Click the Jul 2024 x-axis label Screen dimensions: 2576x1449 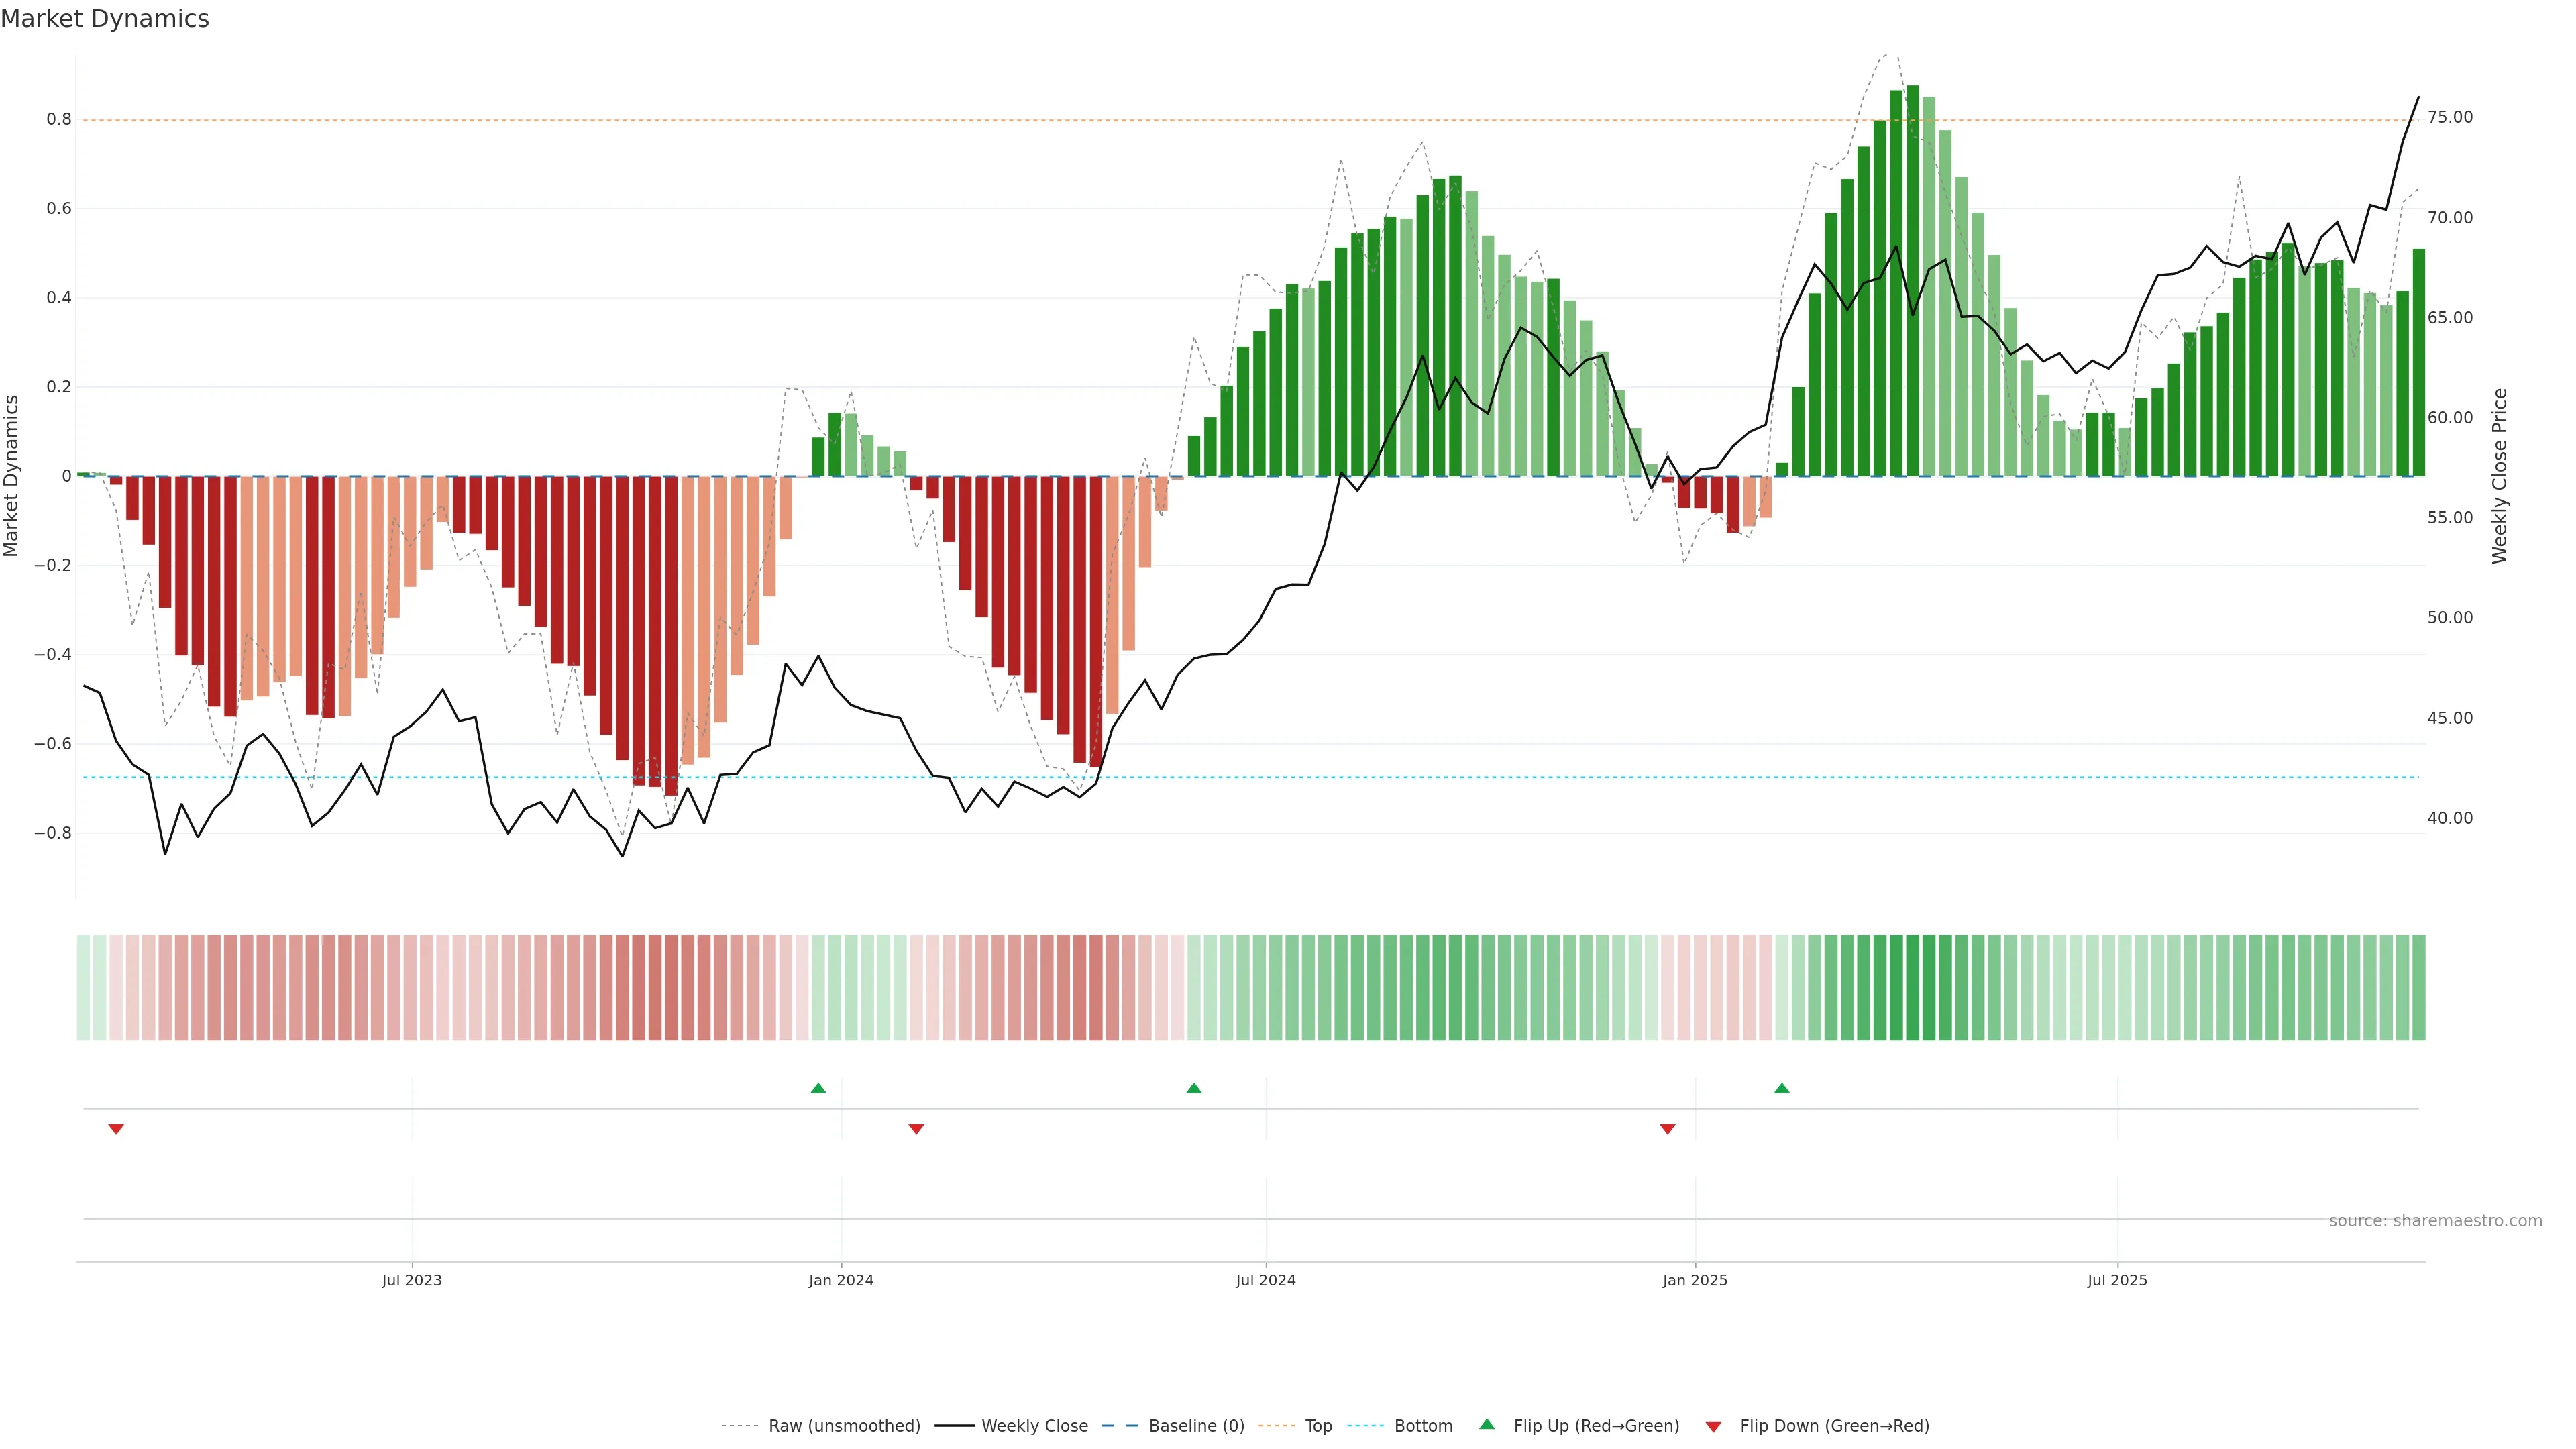coord(1265,1280)
